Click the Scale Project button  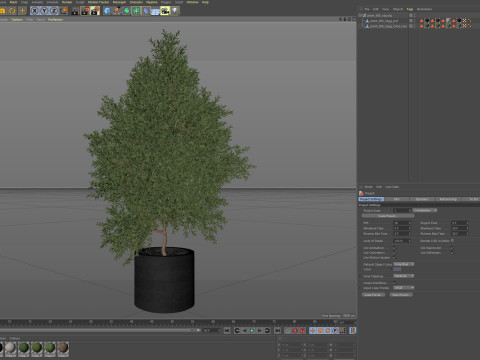[388, 216]
